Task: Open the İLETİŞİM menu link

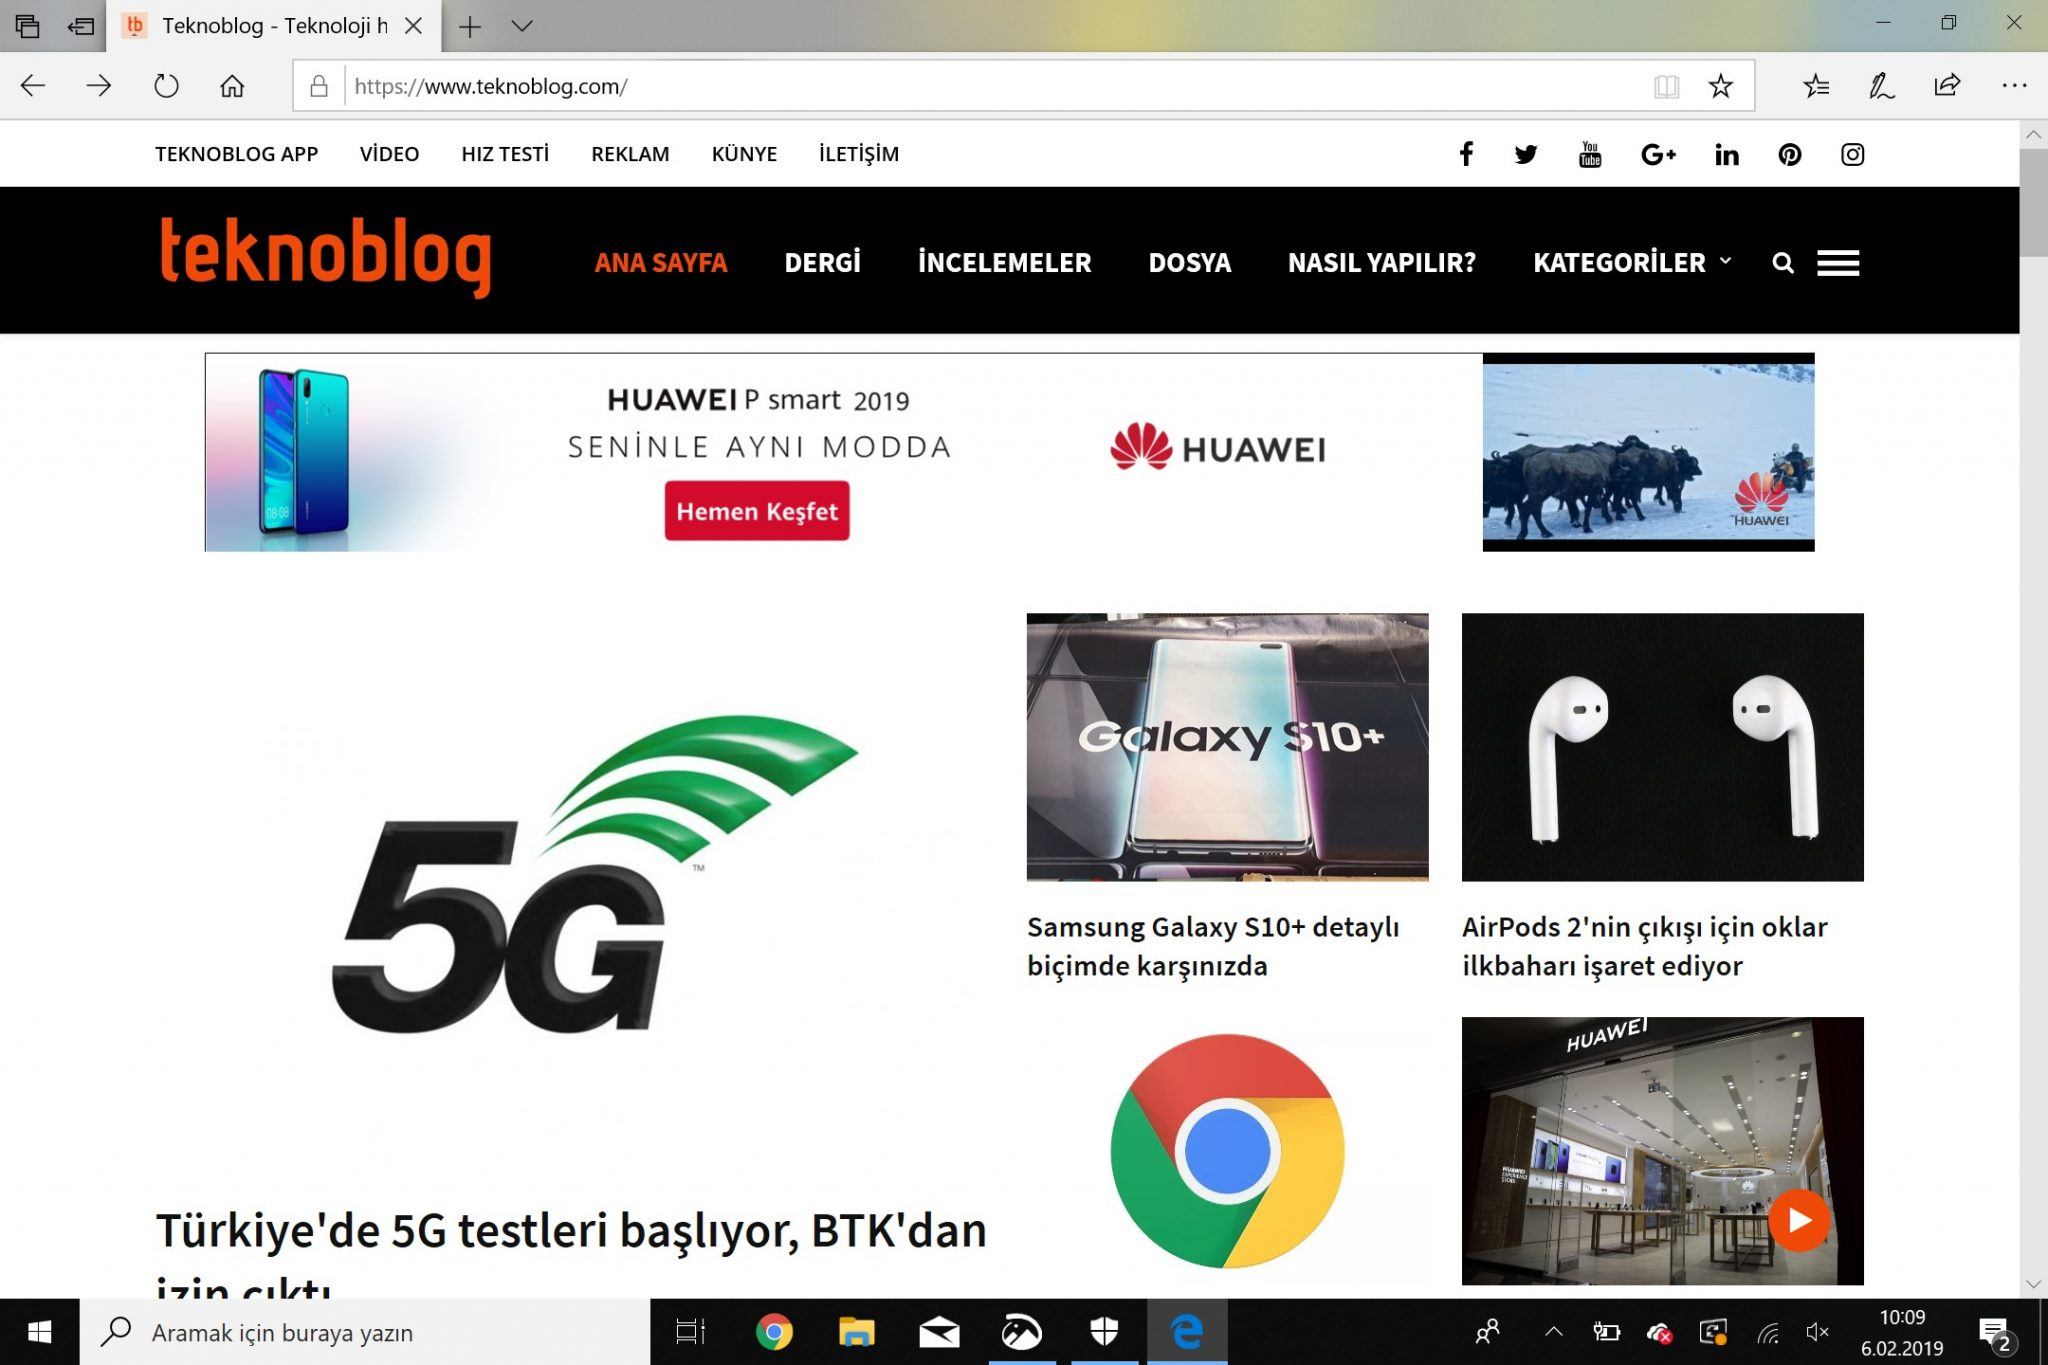Action: coord(858,154)
